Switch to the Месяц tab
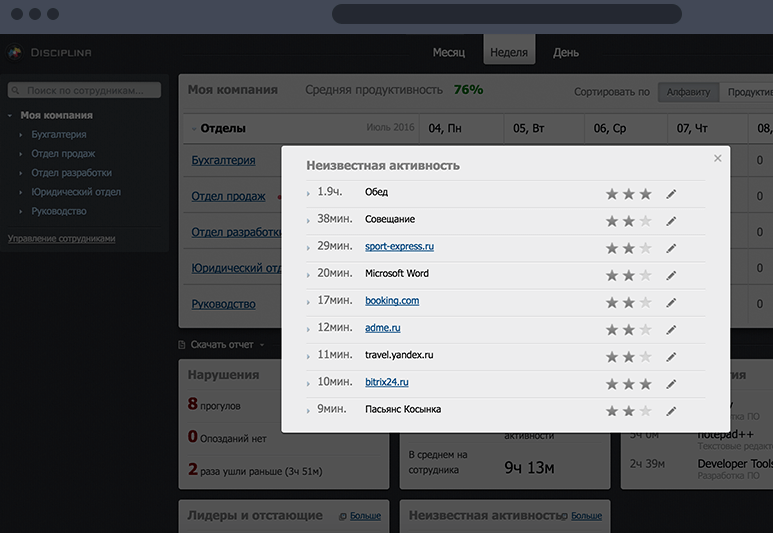Screen dimensions: 773x533 [449, 52]
